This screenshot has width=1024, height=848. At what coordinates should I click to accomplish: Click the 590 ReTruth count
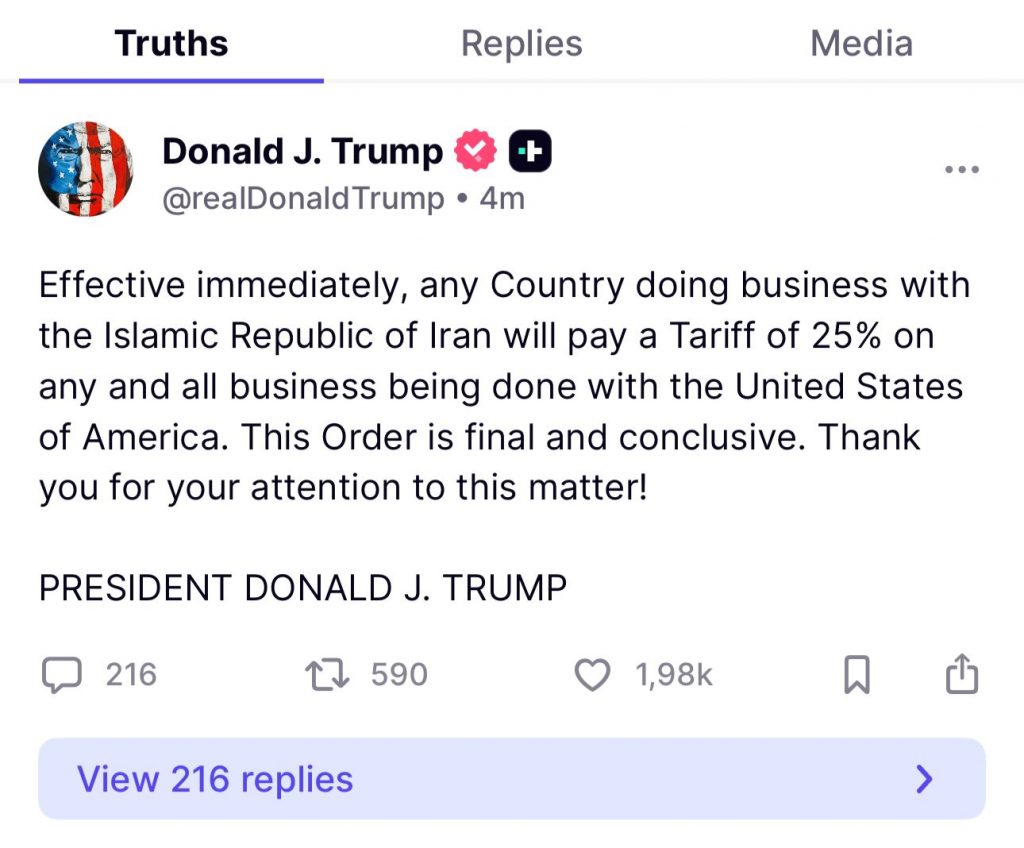tap(399, 675)
